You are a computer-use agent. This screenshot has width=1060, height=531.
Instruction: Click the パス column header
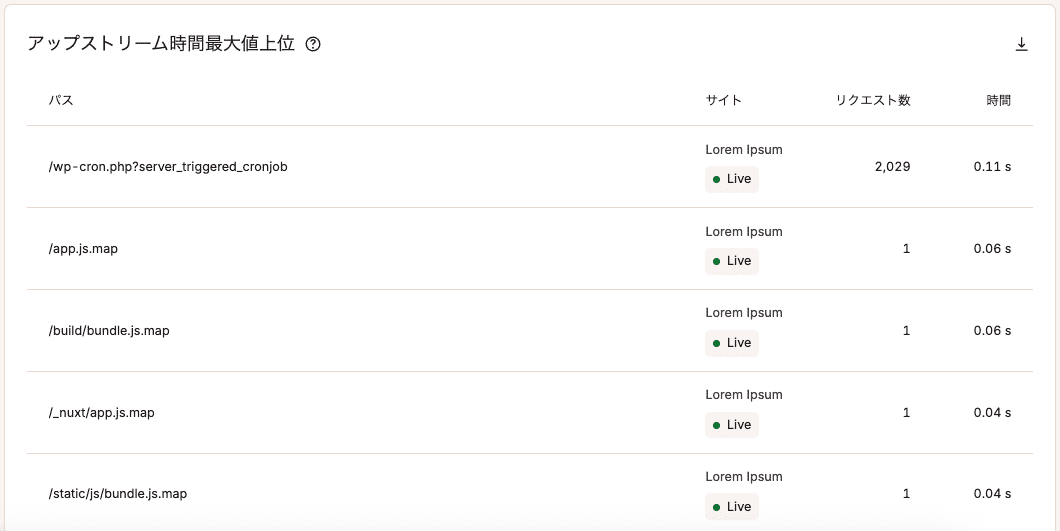(61, 100)
